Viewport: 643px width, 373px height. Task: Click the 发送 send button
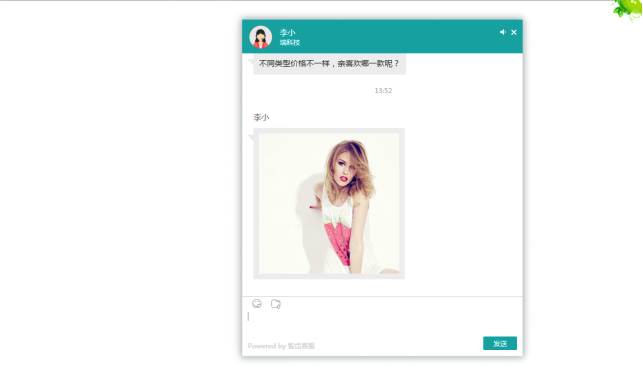point(500,343)
